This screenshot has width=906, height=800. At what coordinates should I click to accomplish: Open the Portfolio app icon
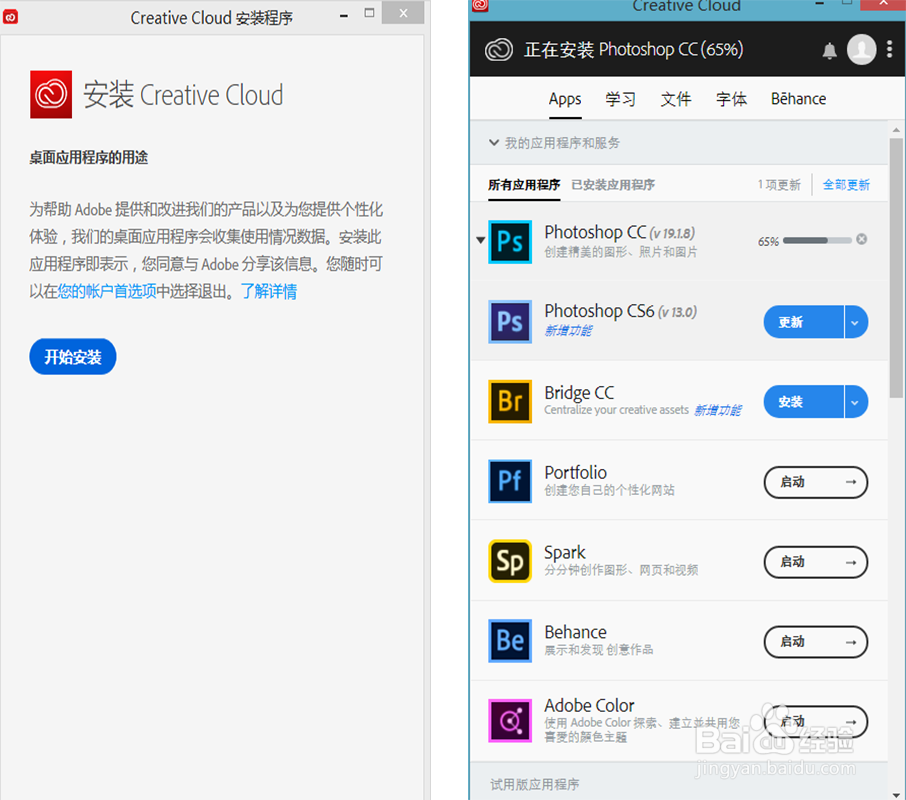point(510,482)
